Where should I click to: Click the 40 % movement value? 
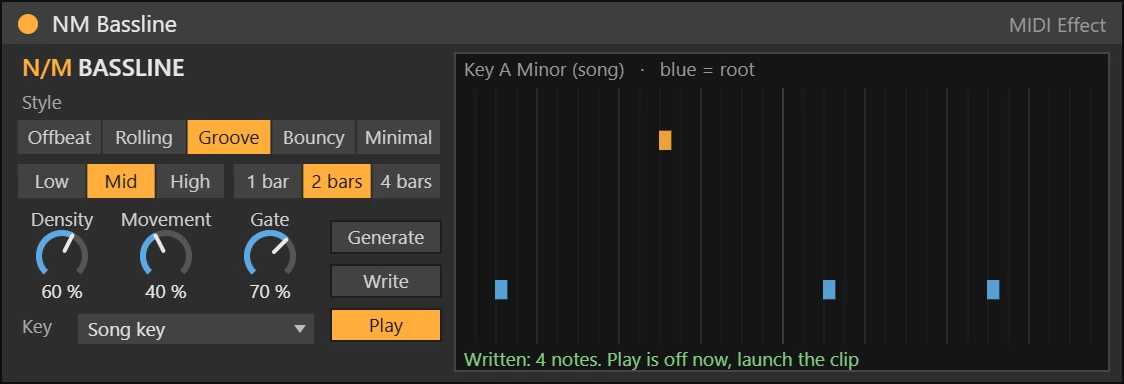pyautogui.click(x=166, y=292)
